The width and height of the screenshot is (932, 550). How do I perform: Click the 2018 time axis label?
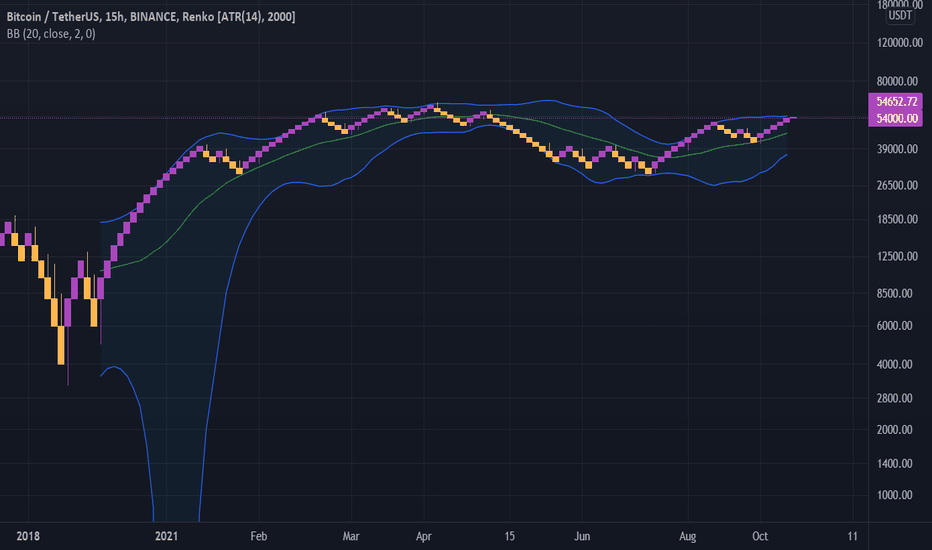pos(28,536)
